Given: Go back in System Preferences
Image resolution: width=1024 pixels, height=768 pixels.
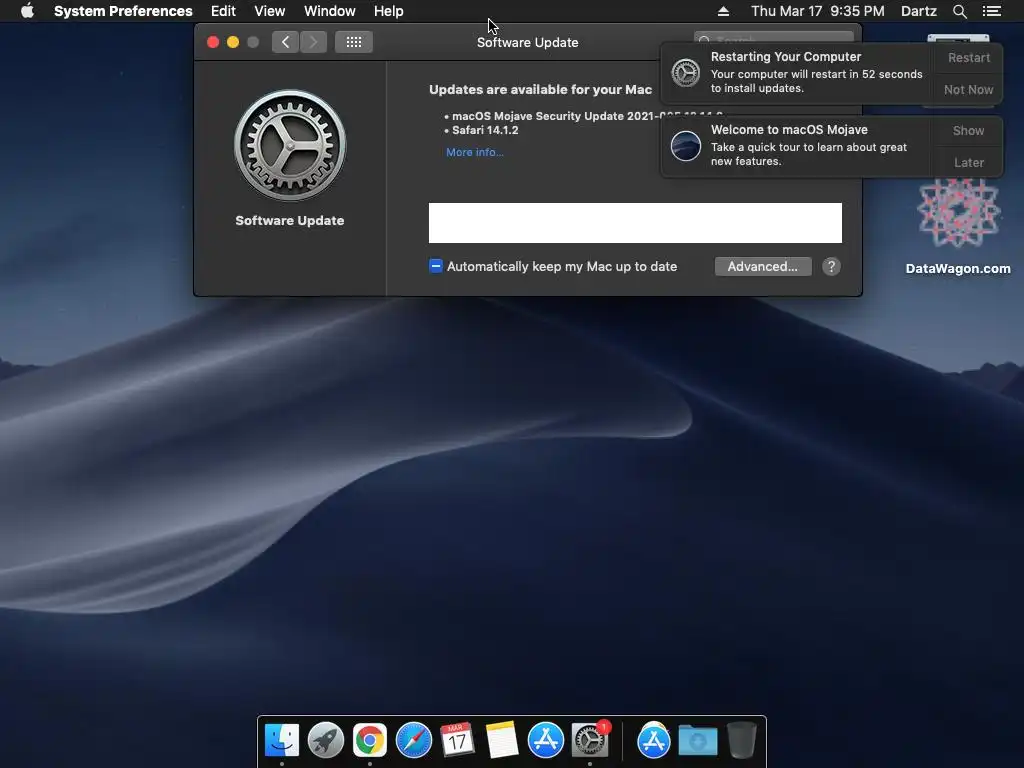Looking at the screenshot, I should 285,42.
